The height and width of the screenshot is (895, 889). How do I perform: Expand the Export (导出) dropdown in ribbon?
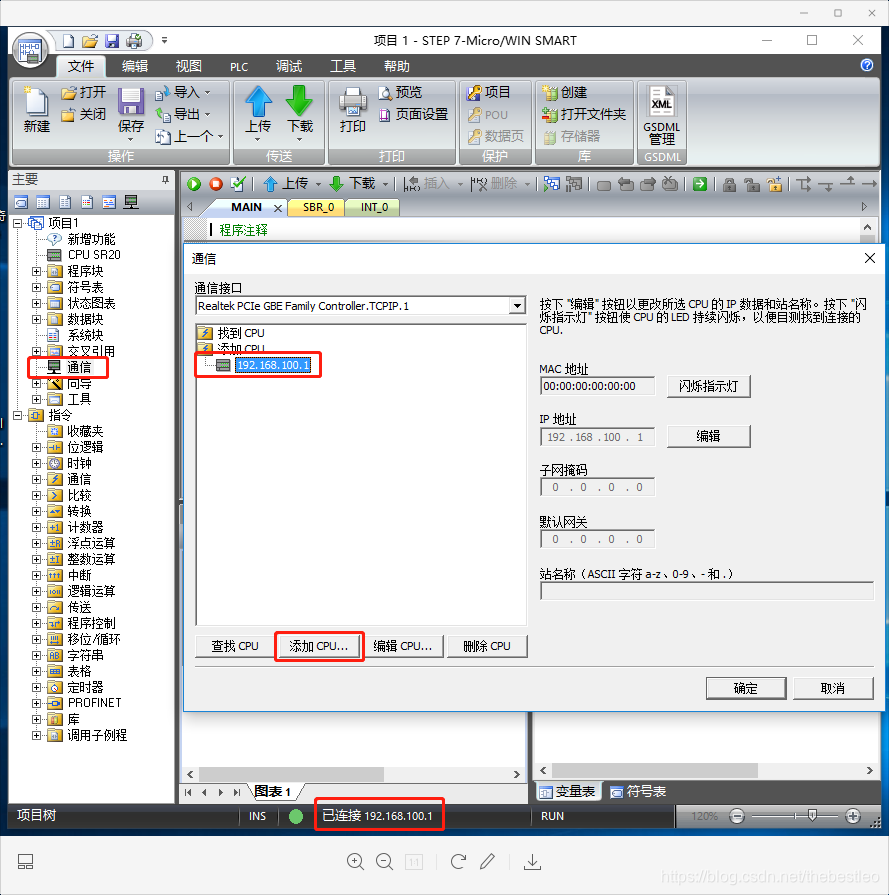point(207,115)
